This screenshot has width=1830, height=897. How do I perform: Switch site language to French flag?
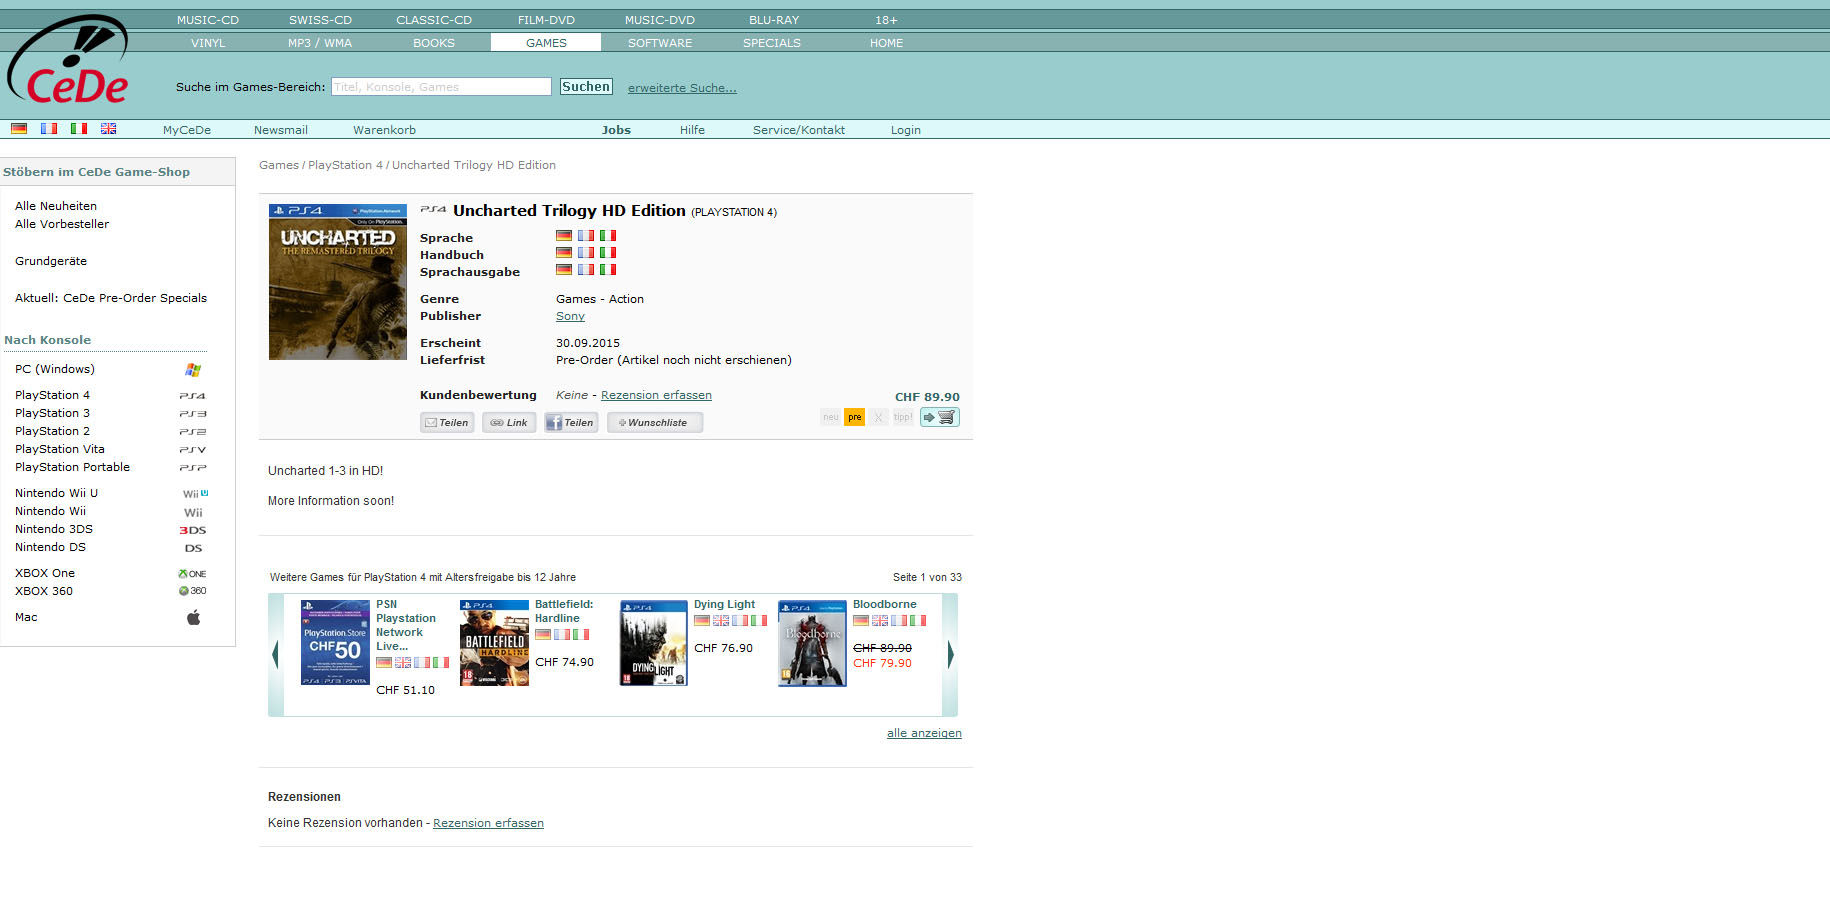pos(49,128)
